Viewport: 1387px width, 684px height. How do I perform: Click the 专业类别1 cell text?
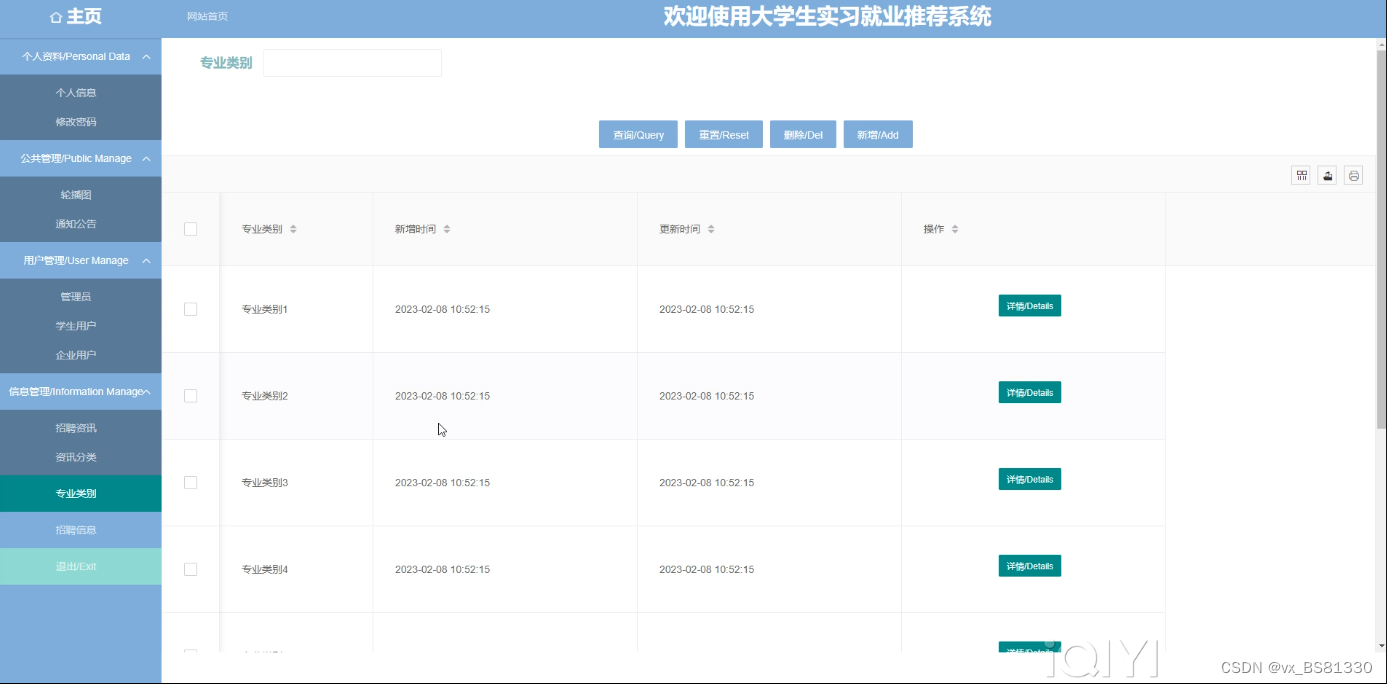pyautogui.click(x=265, y=309)
